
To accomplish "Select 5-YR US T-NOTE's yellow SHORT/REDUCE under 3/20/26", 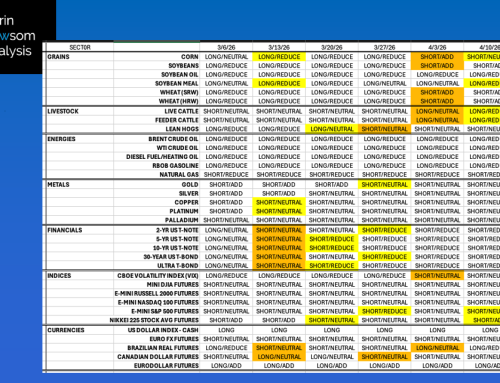I will [332, 239].
